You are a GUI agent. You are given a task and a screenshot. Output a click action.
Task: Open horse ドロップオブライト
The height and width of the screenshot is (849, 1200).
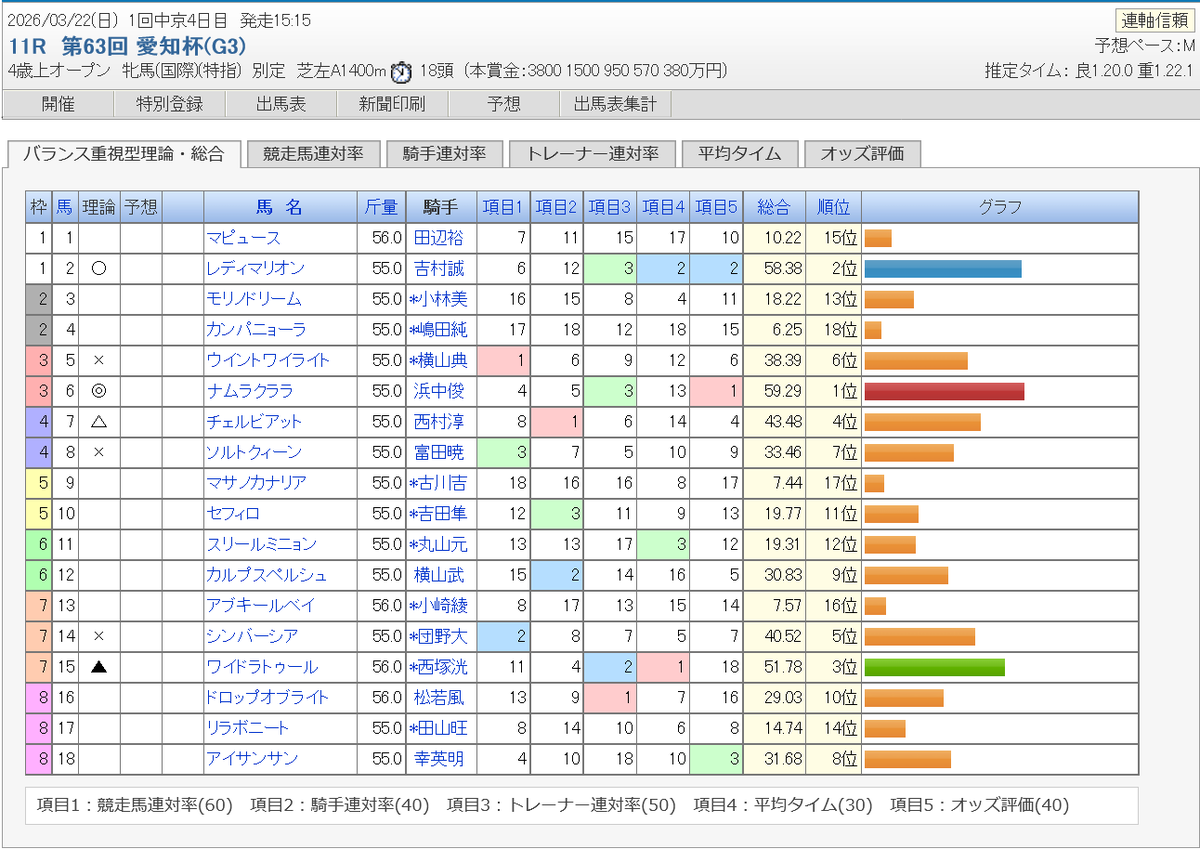267,697
